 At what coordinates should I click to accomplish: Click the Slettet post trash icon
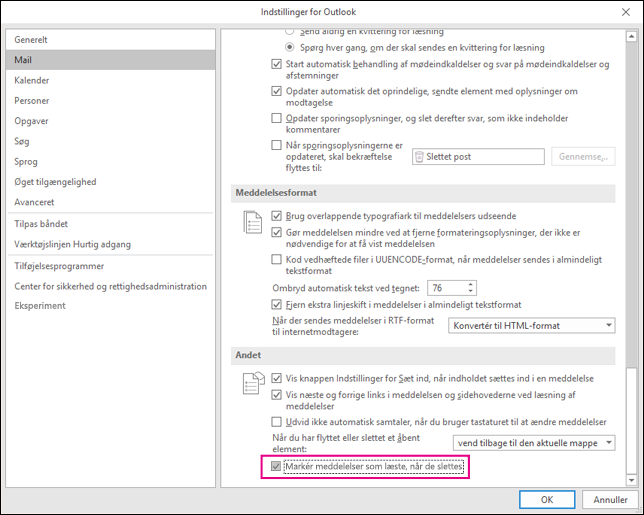coord(419,156)
